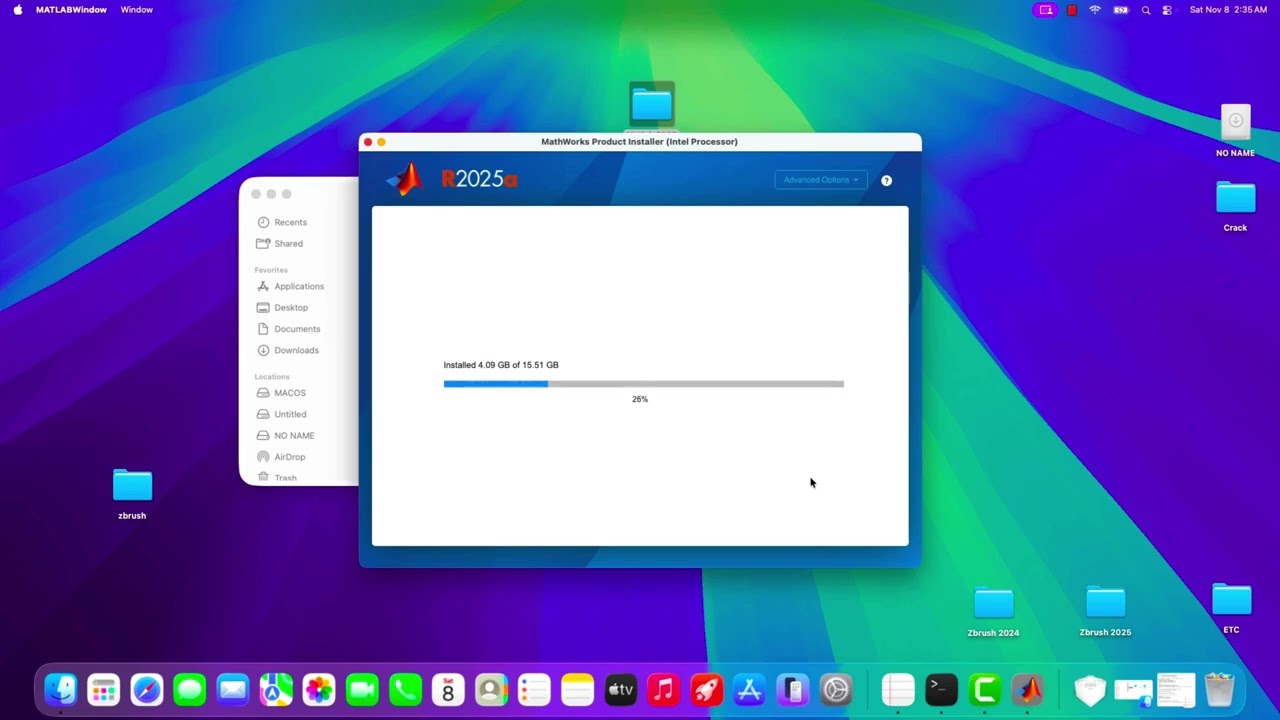
Task: Click the date and time in menu bar
Action: click(x=1228, y=10)
